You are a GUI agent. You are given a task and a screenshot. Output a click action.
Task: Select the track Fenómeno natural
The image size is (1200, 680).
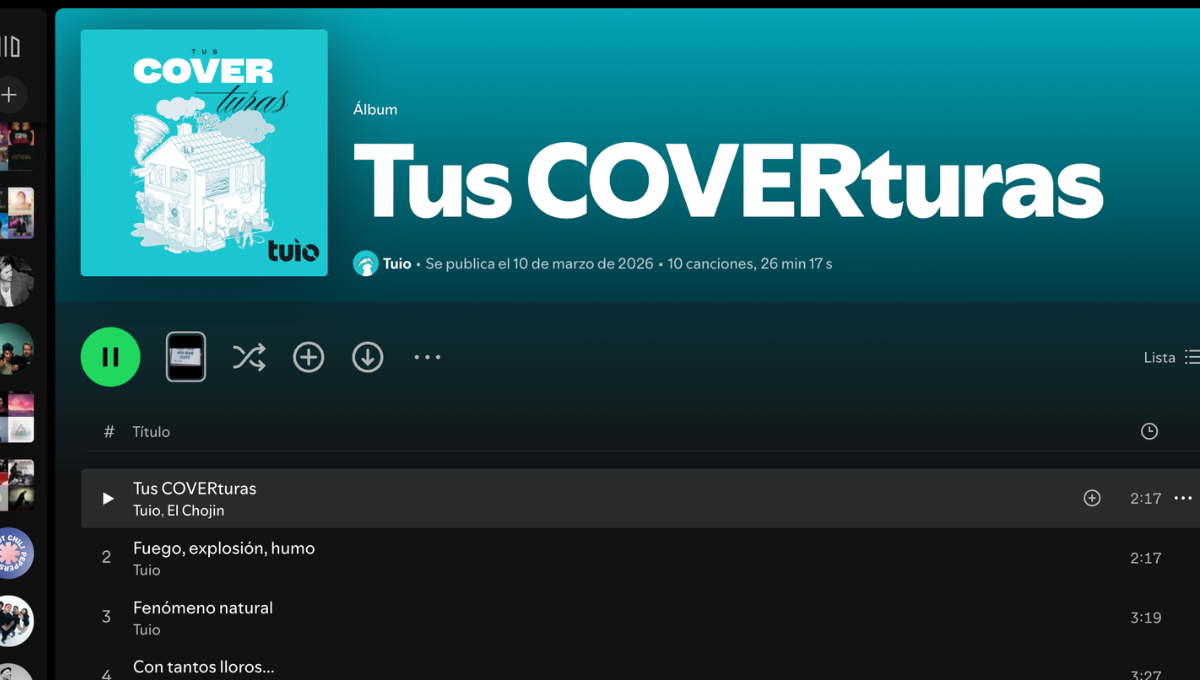coord(203,608)
